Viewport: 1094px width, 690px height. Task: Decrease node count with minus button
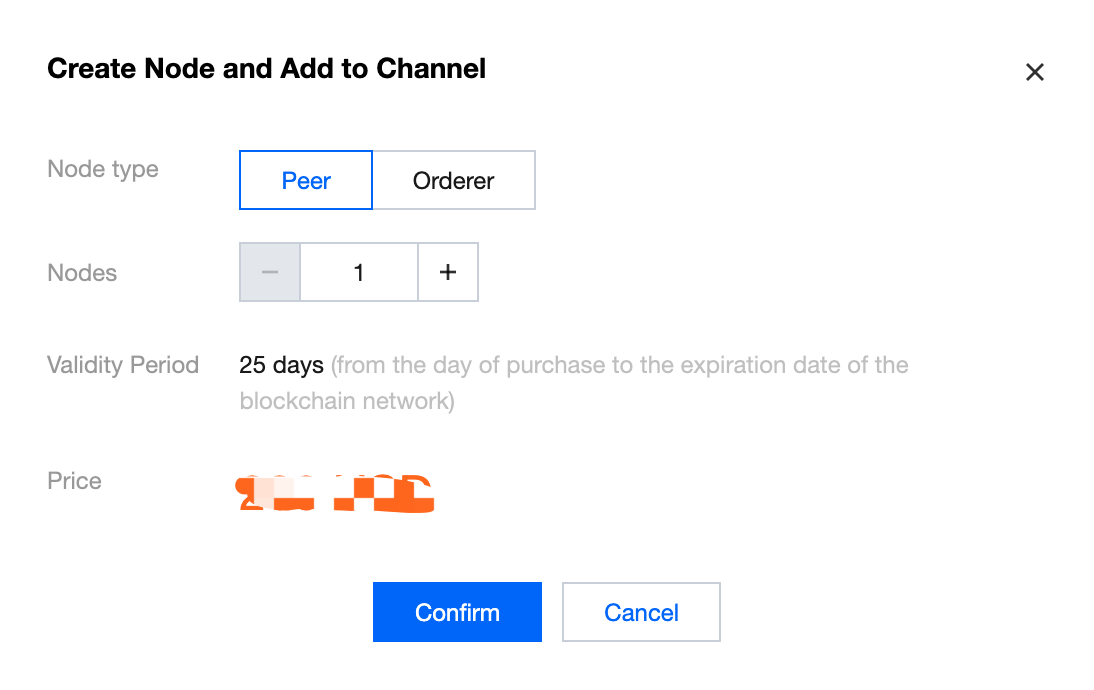(270, 272)
